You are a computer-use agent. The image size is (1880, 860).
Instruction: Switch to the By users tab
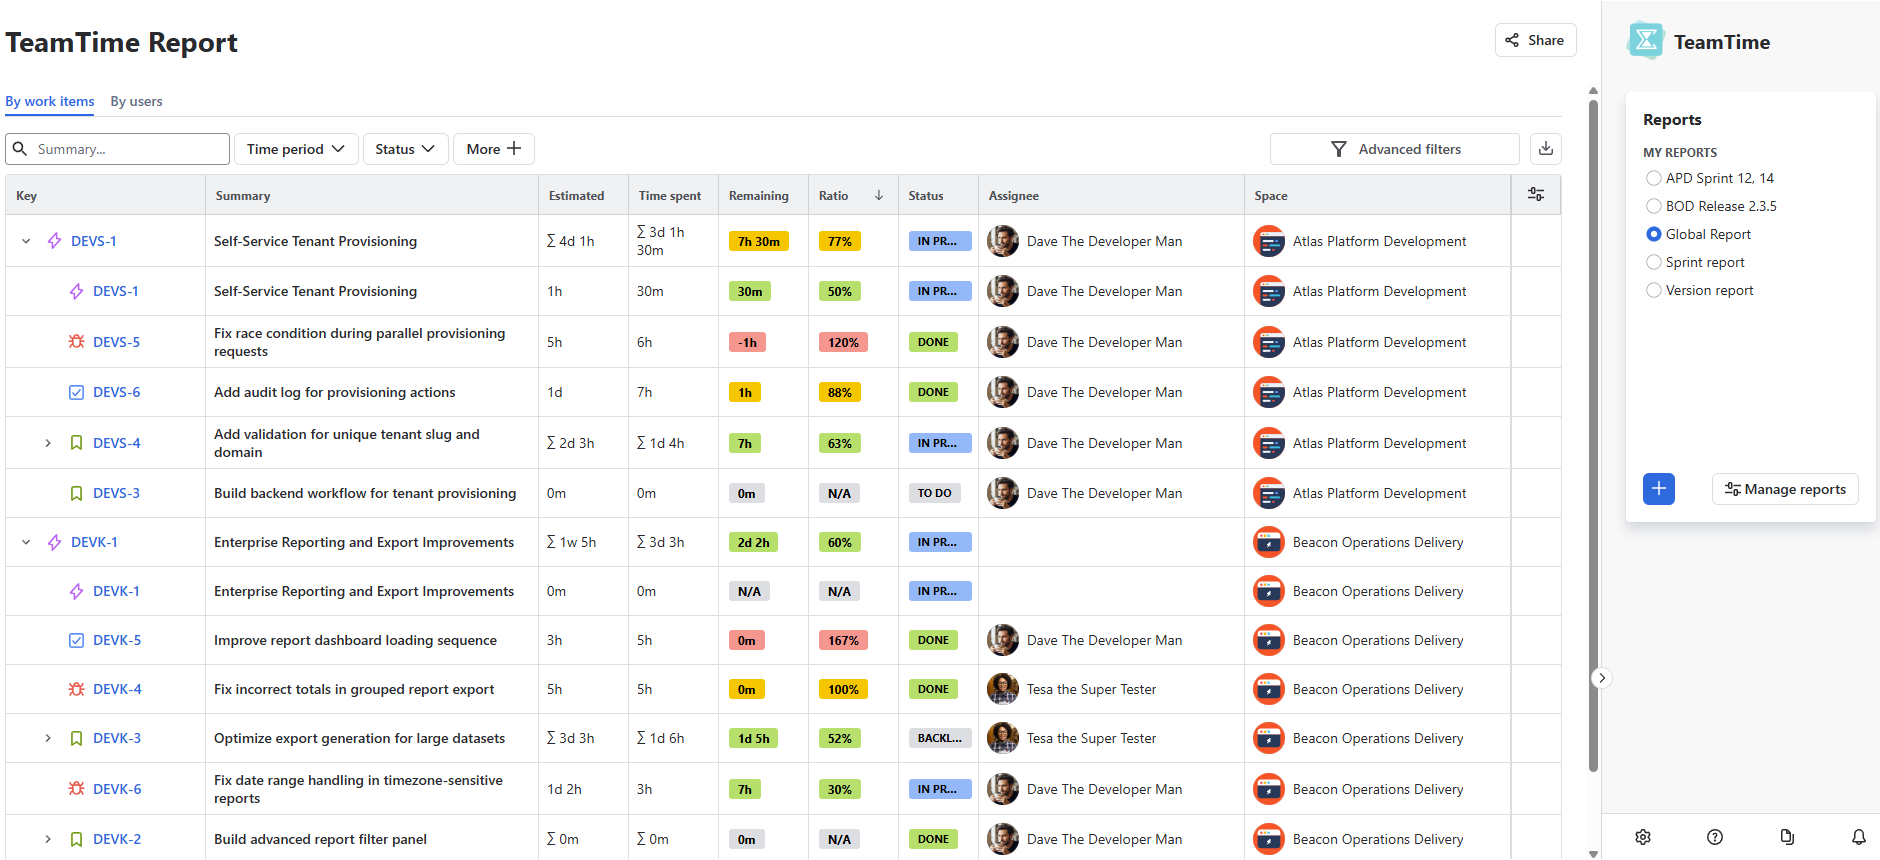(136, 101)
